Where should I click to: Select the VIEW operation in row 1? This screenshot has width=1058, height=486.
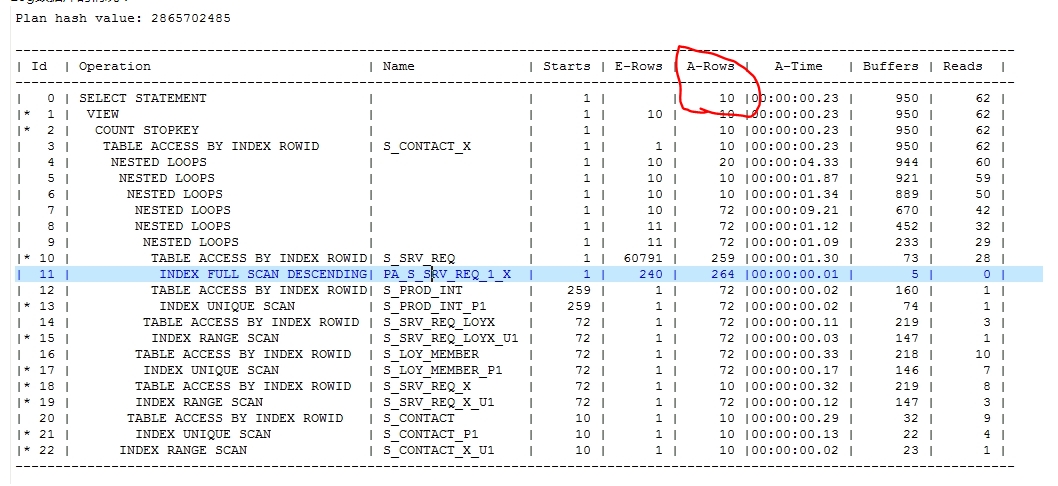(103, 114)
